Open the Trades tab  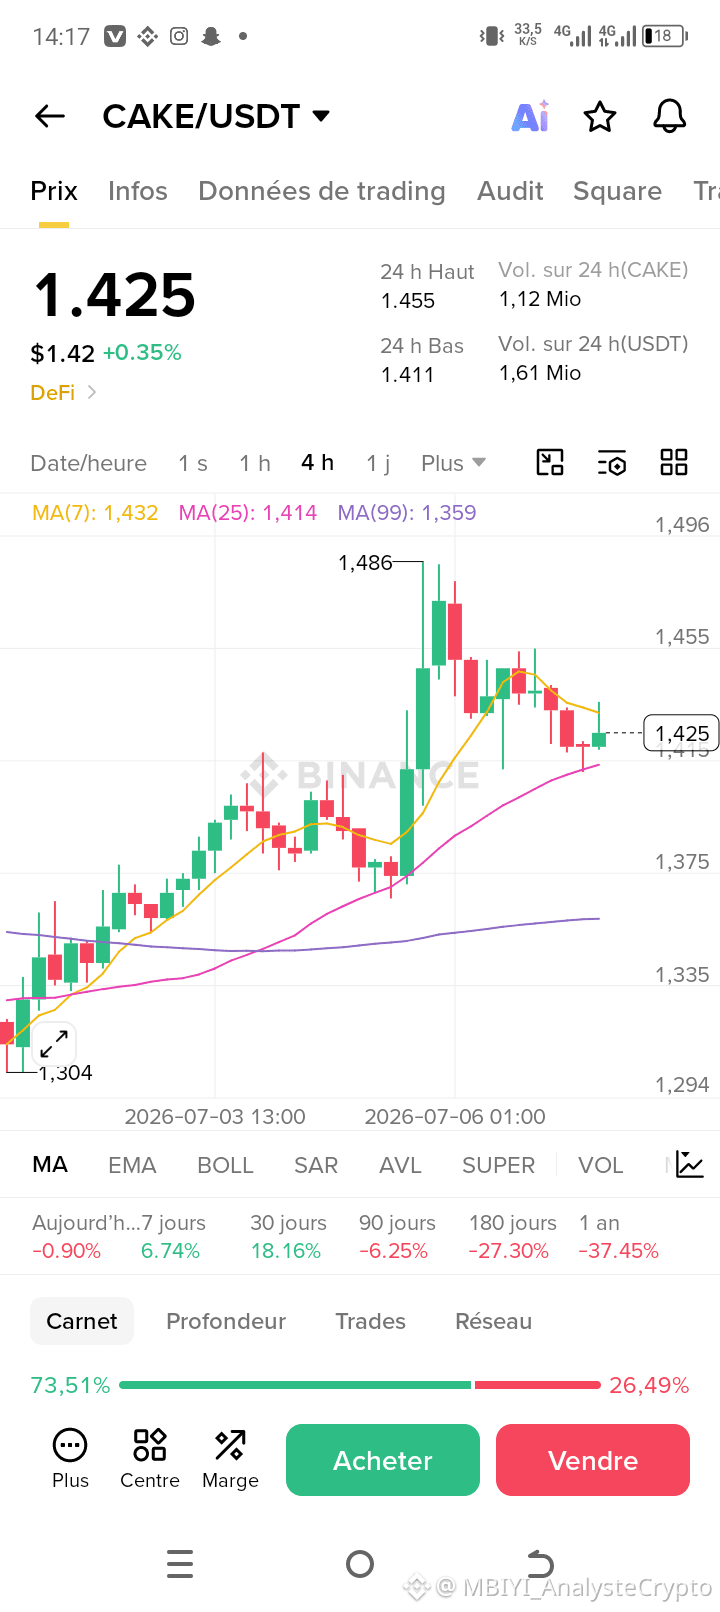pos(370,1321)
